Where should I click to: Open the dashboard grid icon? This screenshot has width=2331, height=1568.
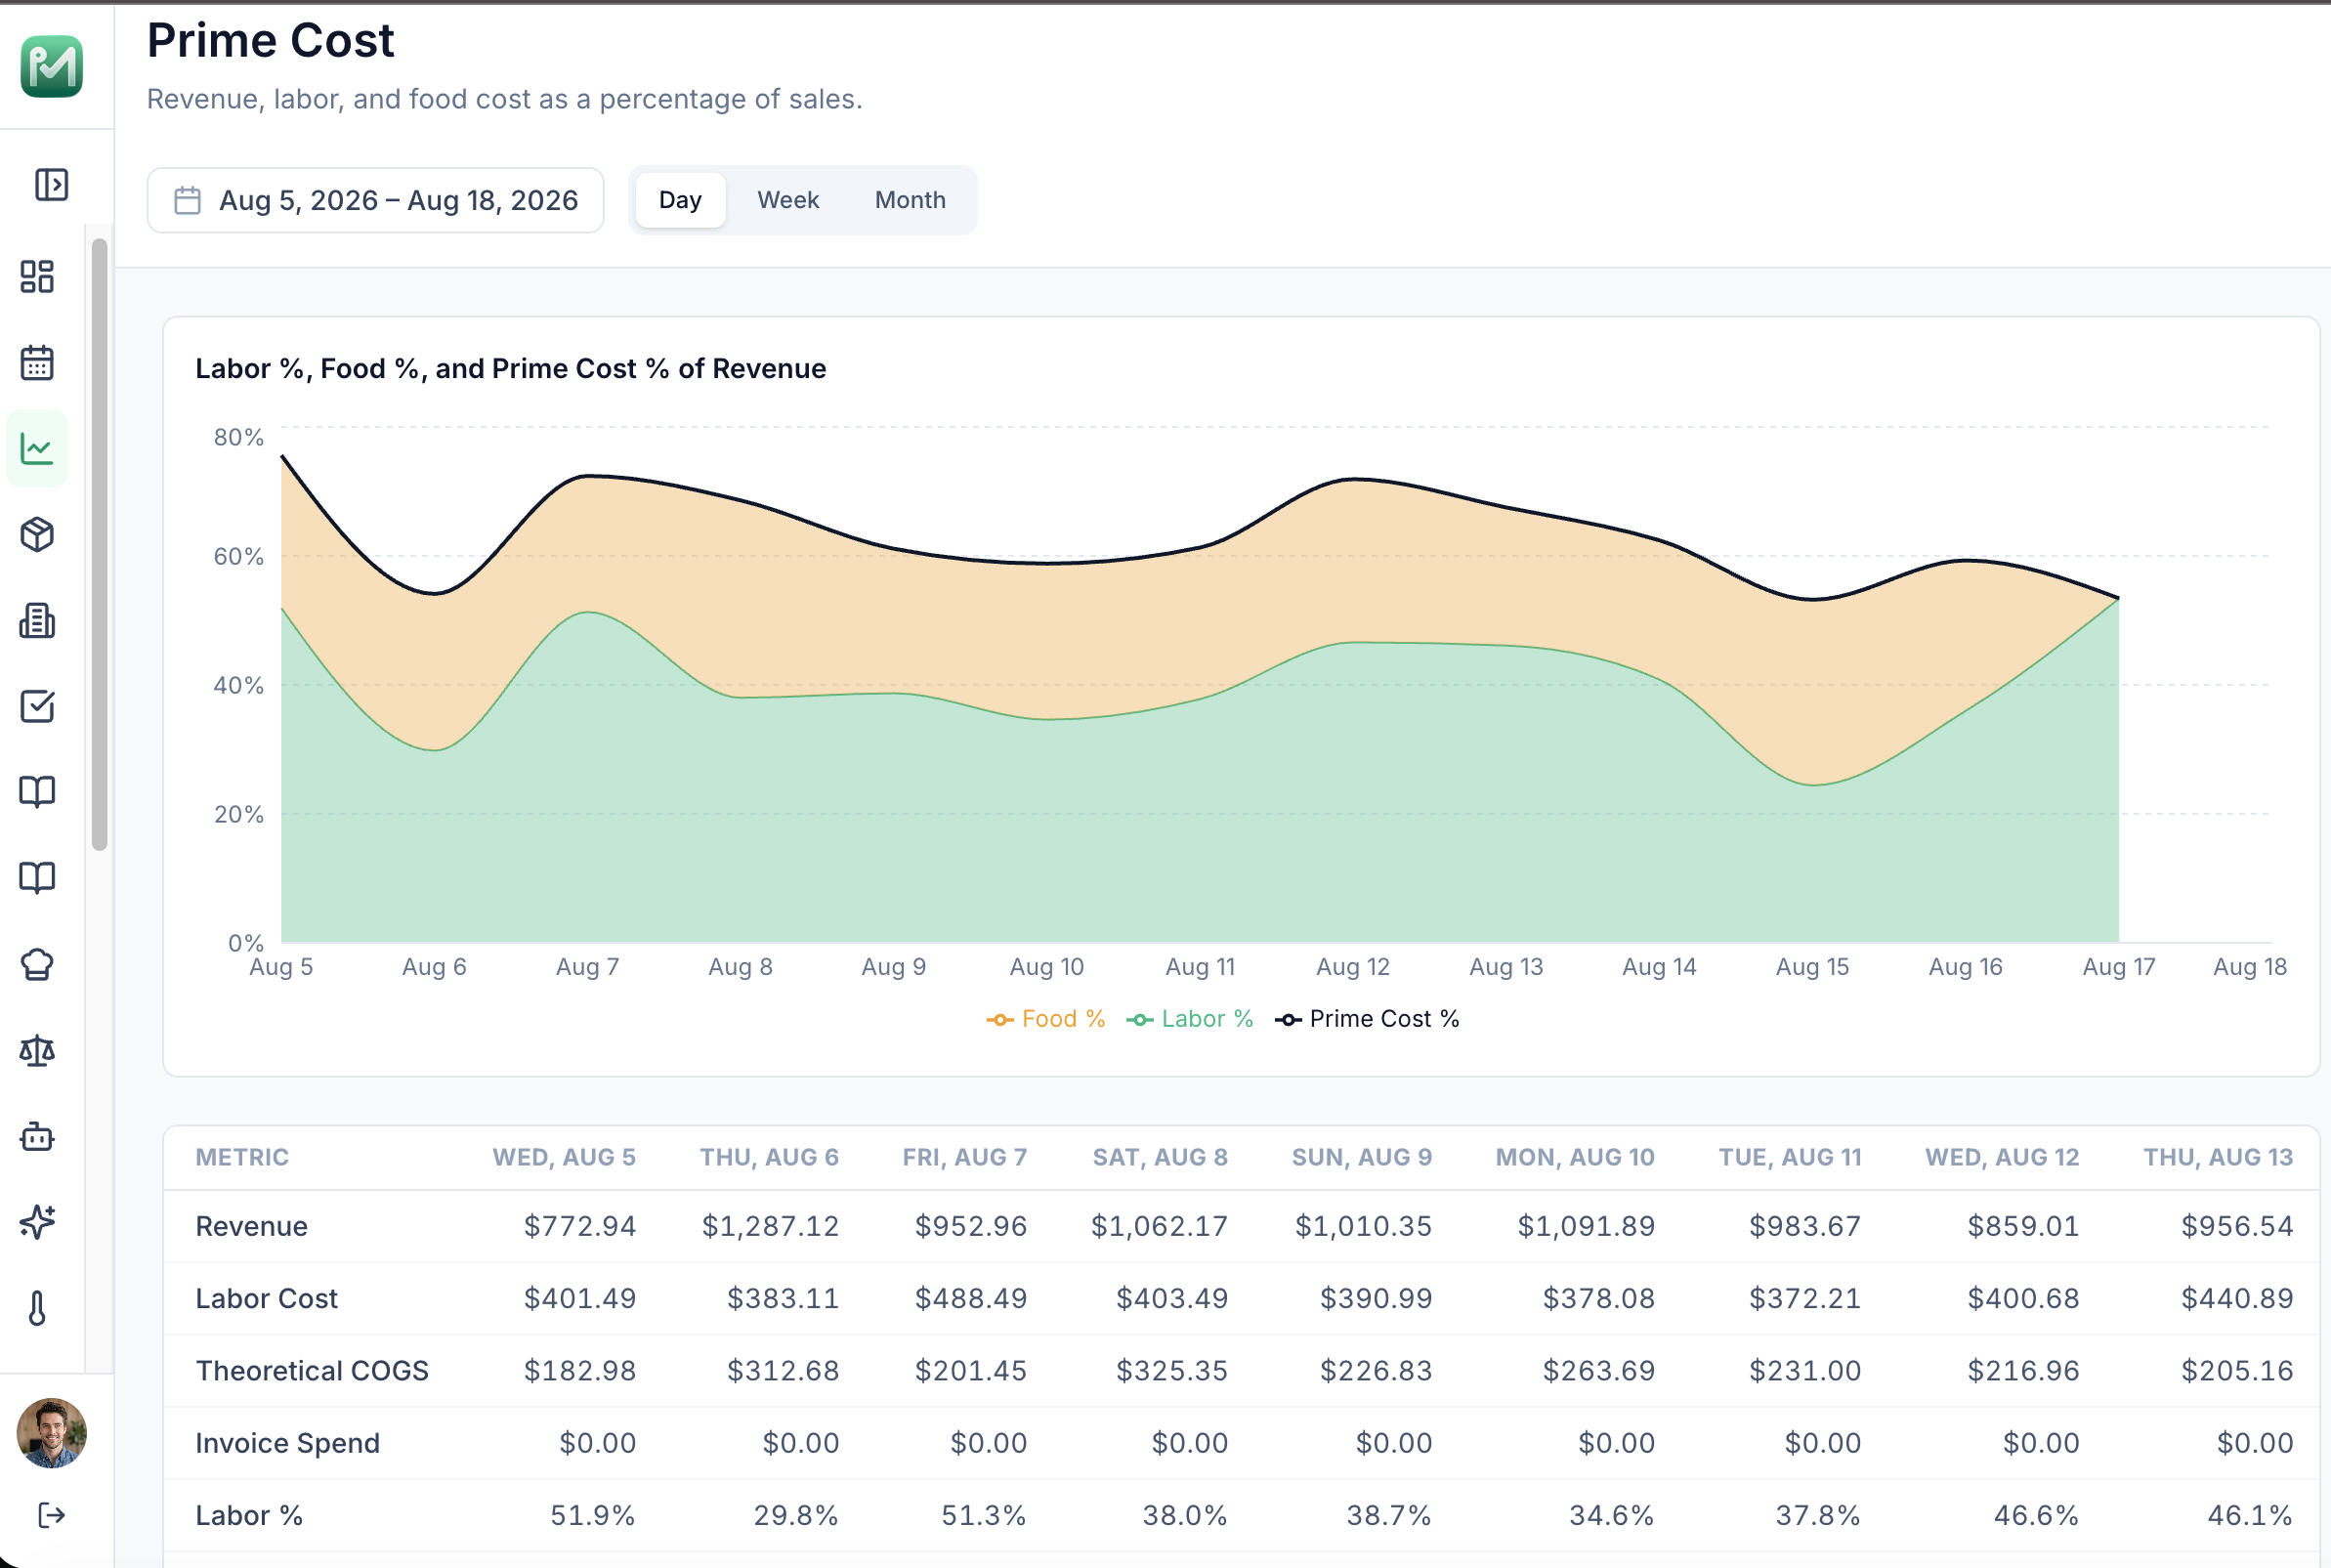(x=37, y=277)
